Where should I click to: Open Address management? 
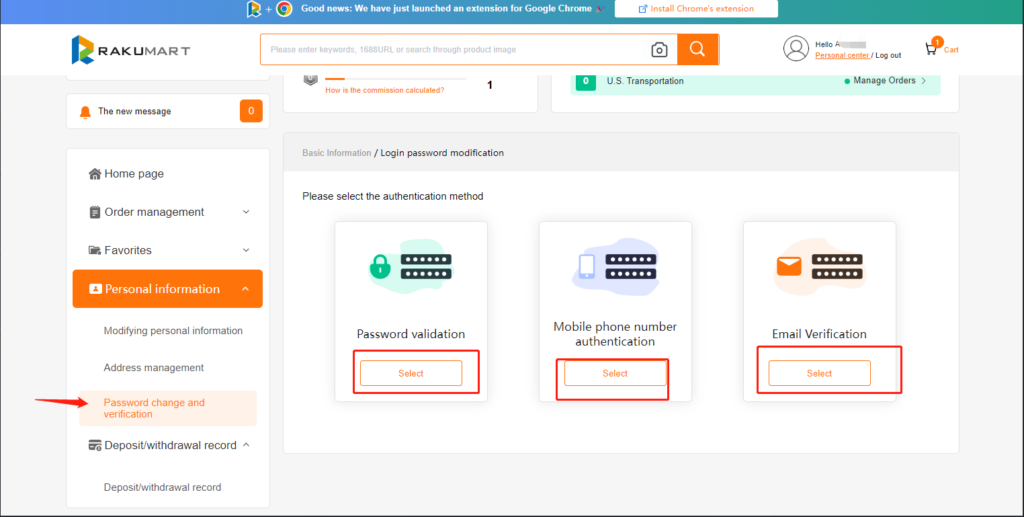coord(153,368)
